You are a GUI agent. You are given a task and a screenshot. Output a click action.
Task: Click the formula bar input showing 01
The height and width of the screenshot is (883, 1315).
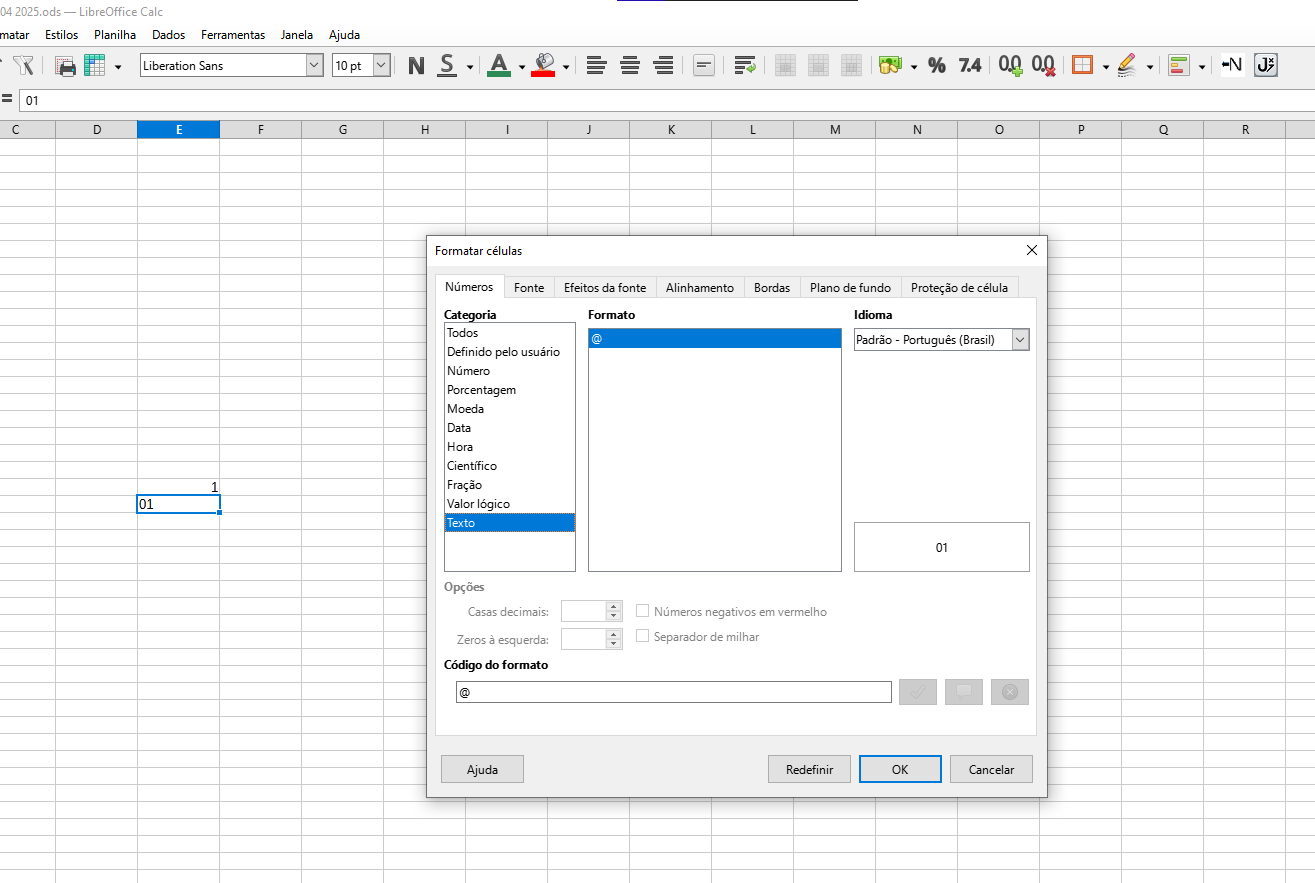click(x=665, y=101)
